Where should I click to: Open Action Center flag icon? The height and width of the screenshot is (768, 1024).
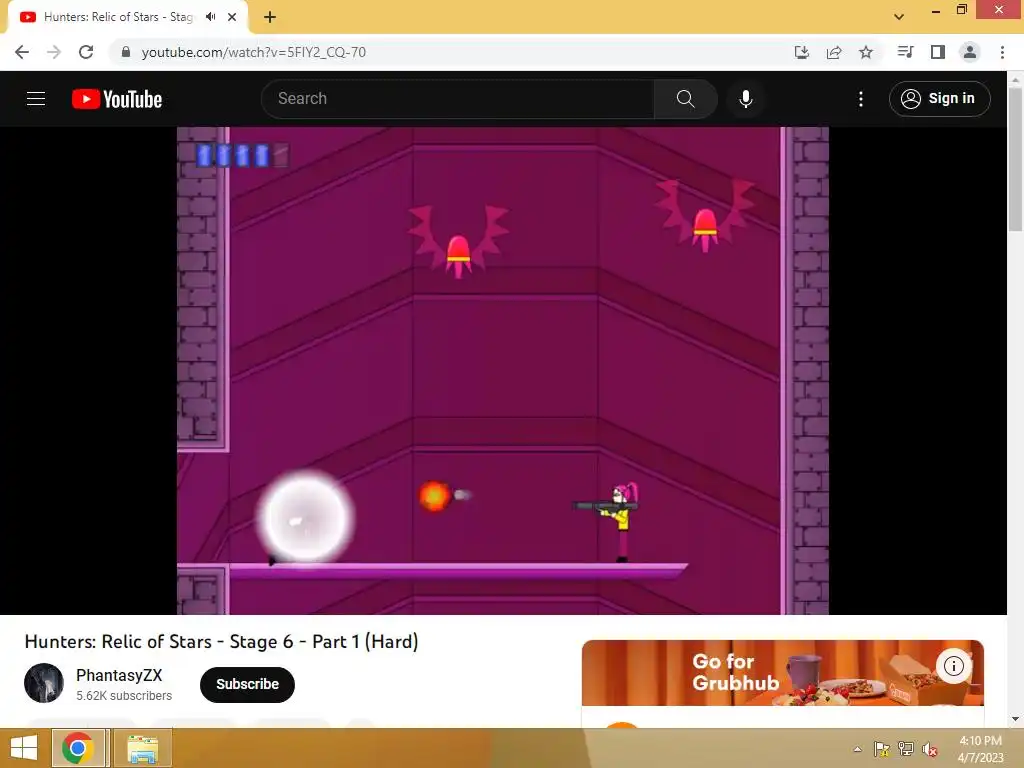pyautogui.click(x=881, y=749)
